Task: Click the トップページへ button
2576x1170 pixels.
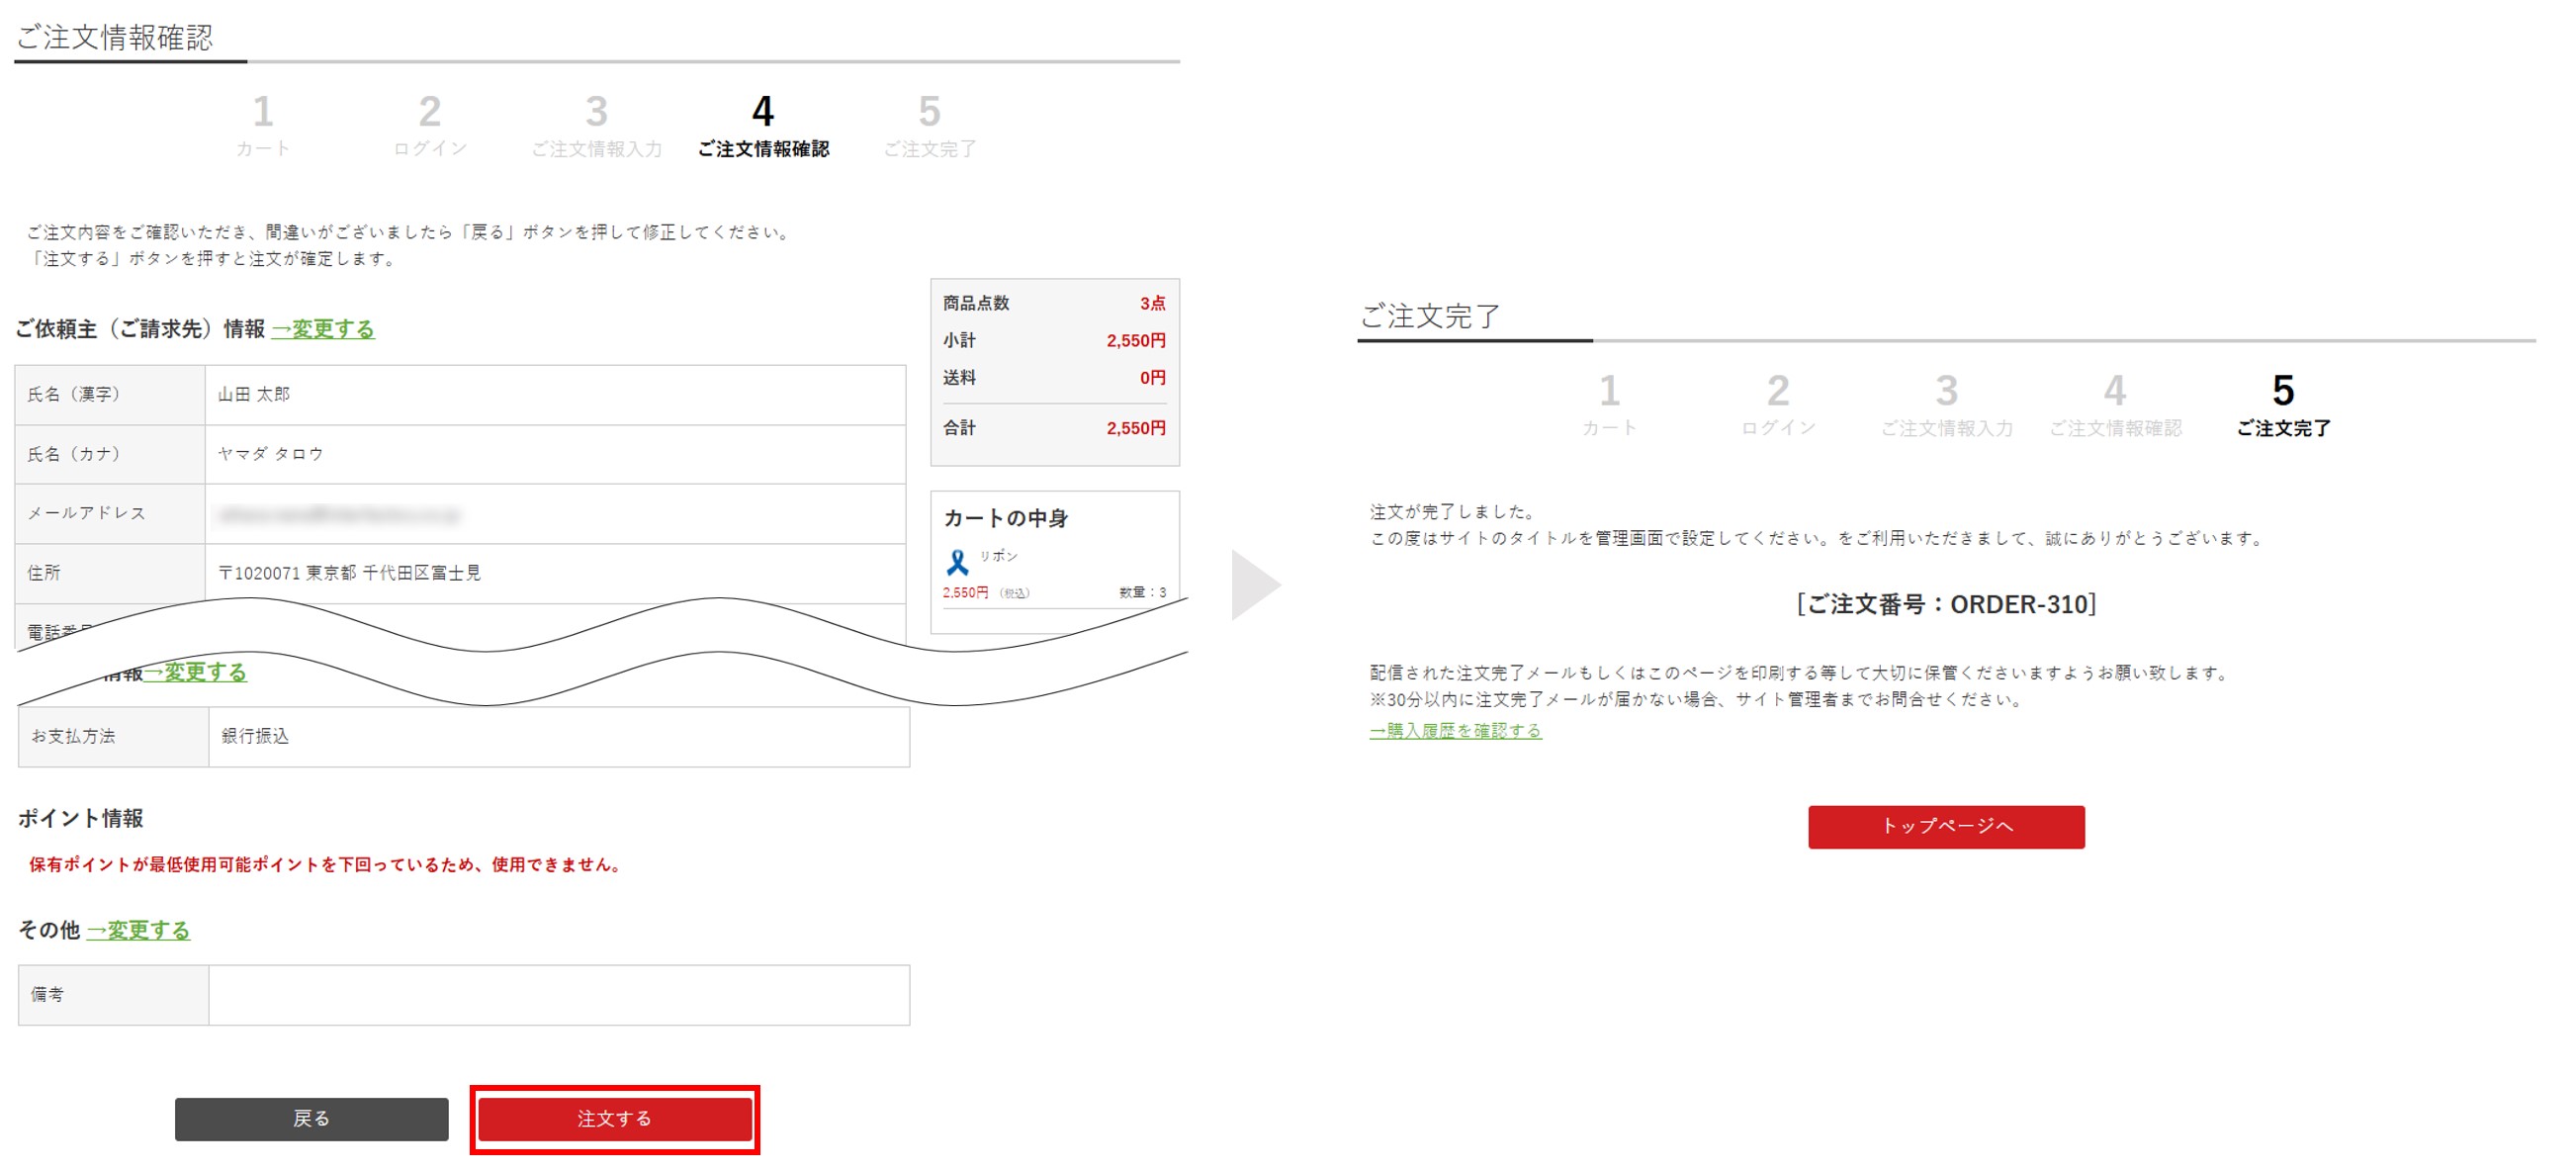Action: (x=1945, y=826)
